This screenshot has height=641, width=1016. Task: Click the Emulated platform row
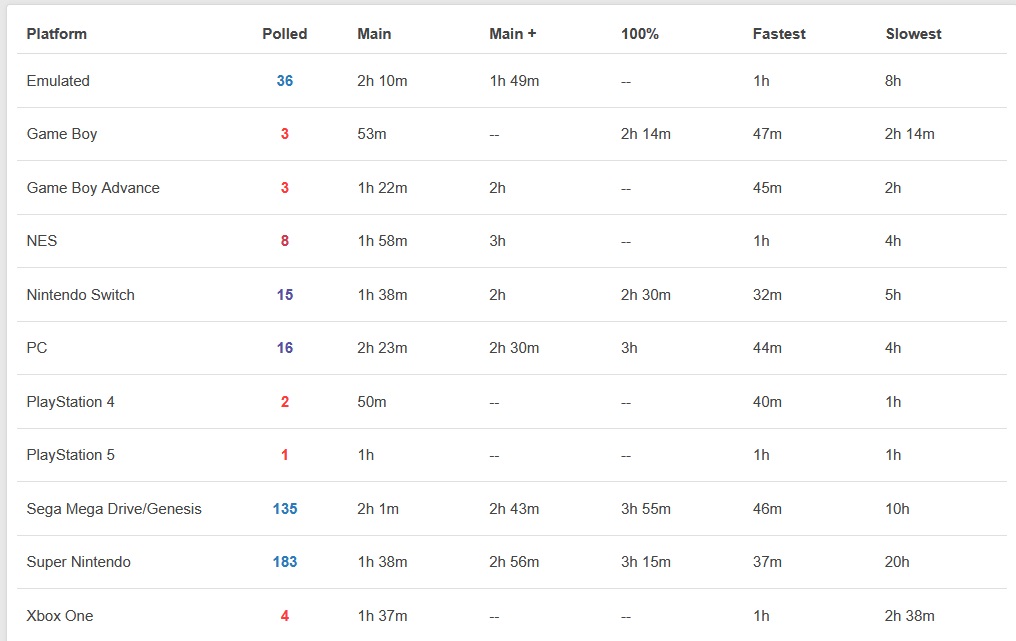coord(58,81)
